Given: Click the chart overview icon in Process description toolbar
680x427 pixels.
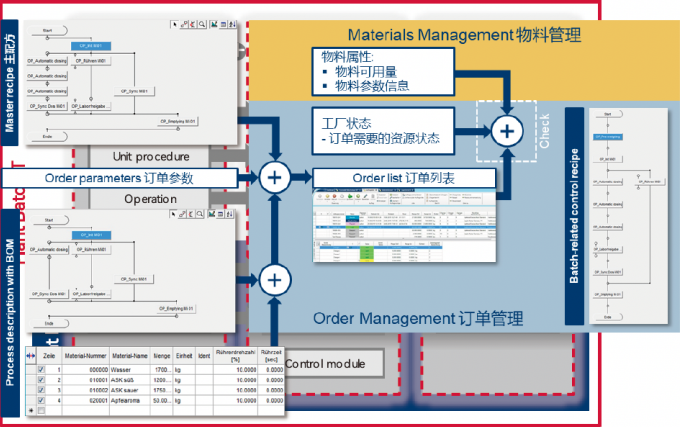Looking at the screenshot, I should 212,214.
